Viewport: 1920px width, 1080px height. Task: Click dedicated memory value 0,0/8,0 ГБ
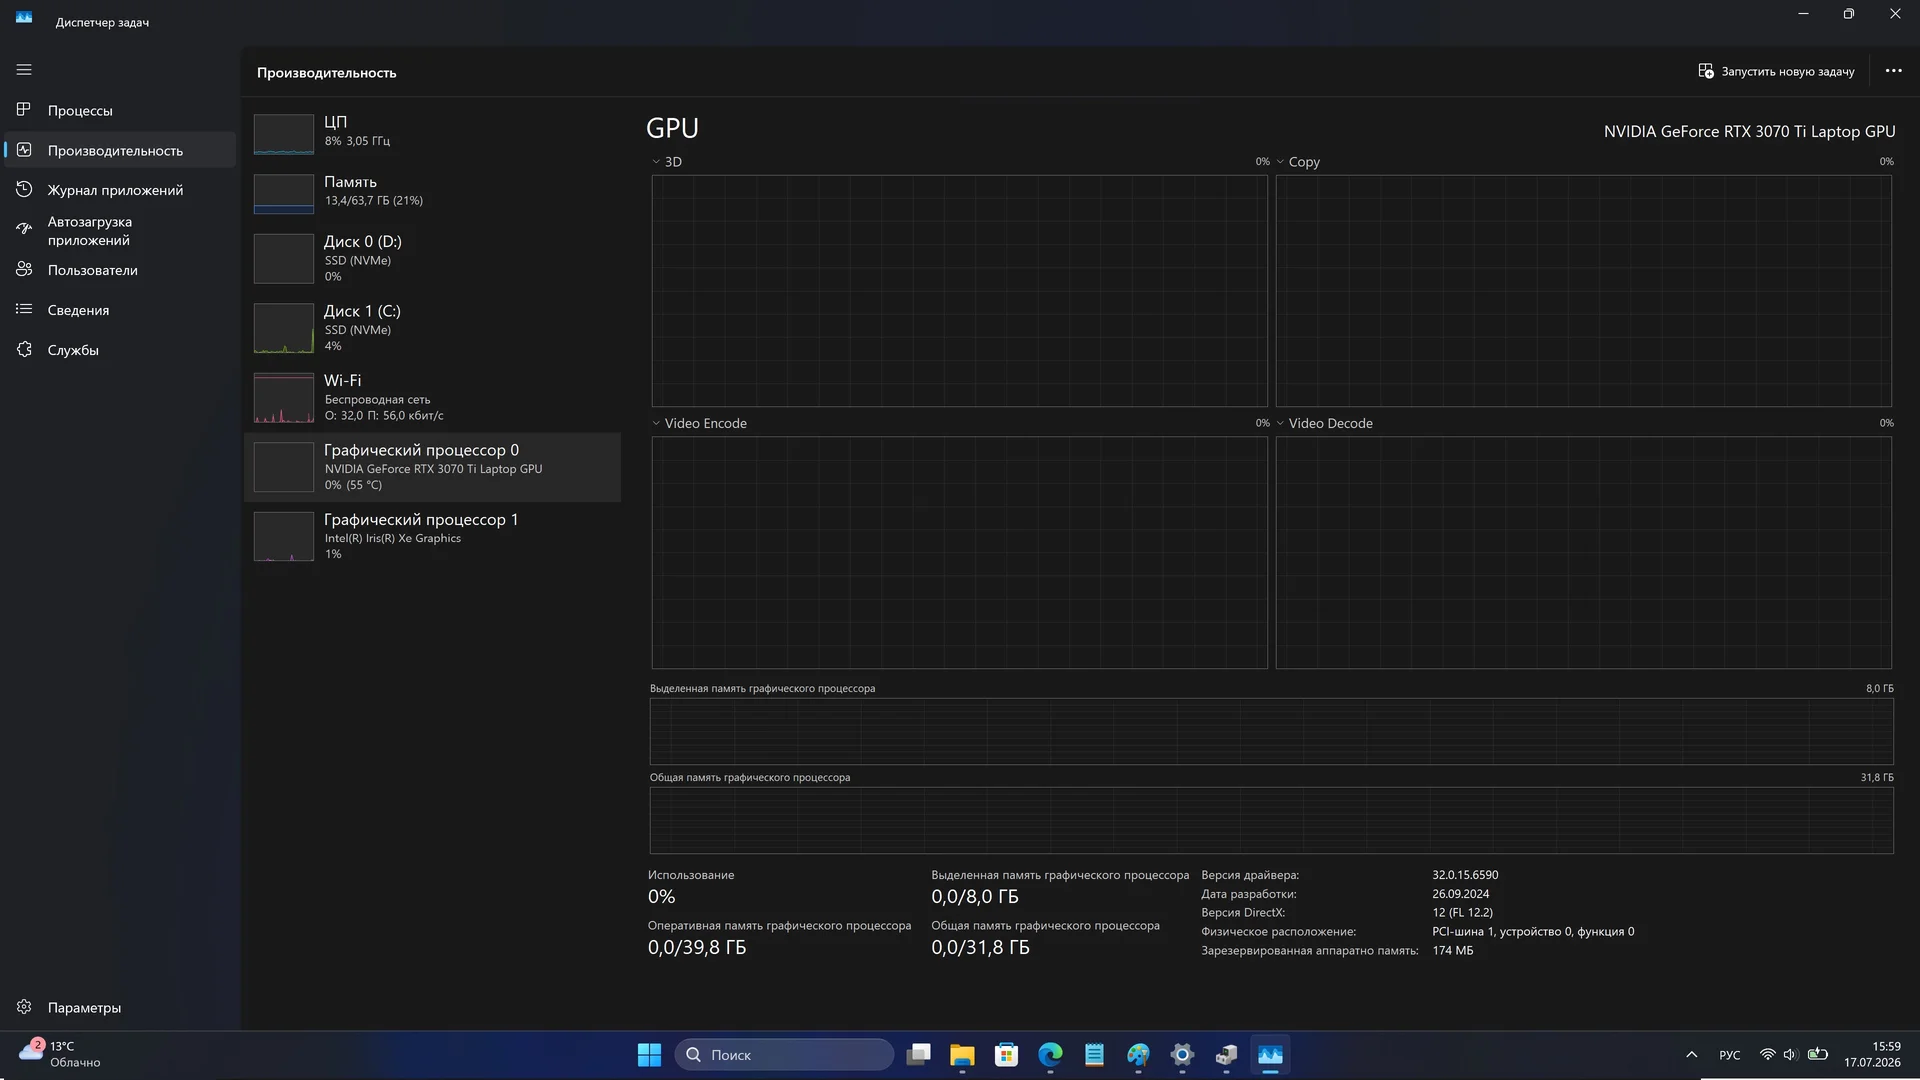coord(974,897)
